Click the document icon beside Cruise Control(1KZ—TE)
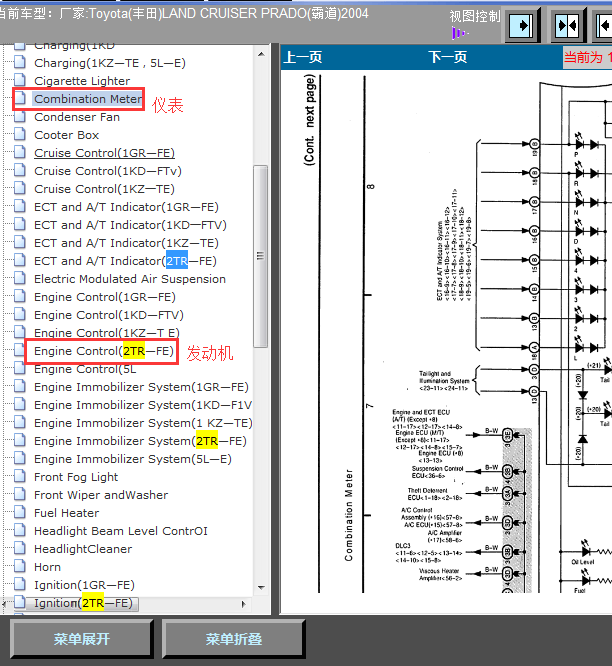The height and width of the screenshot is (666, 612). pos(20,188)
